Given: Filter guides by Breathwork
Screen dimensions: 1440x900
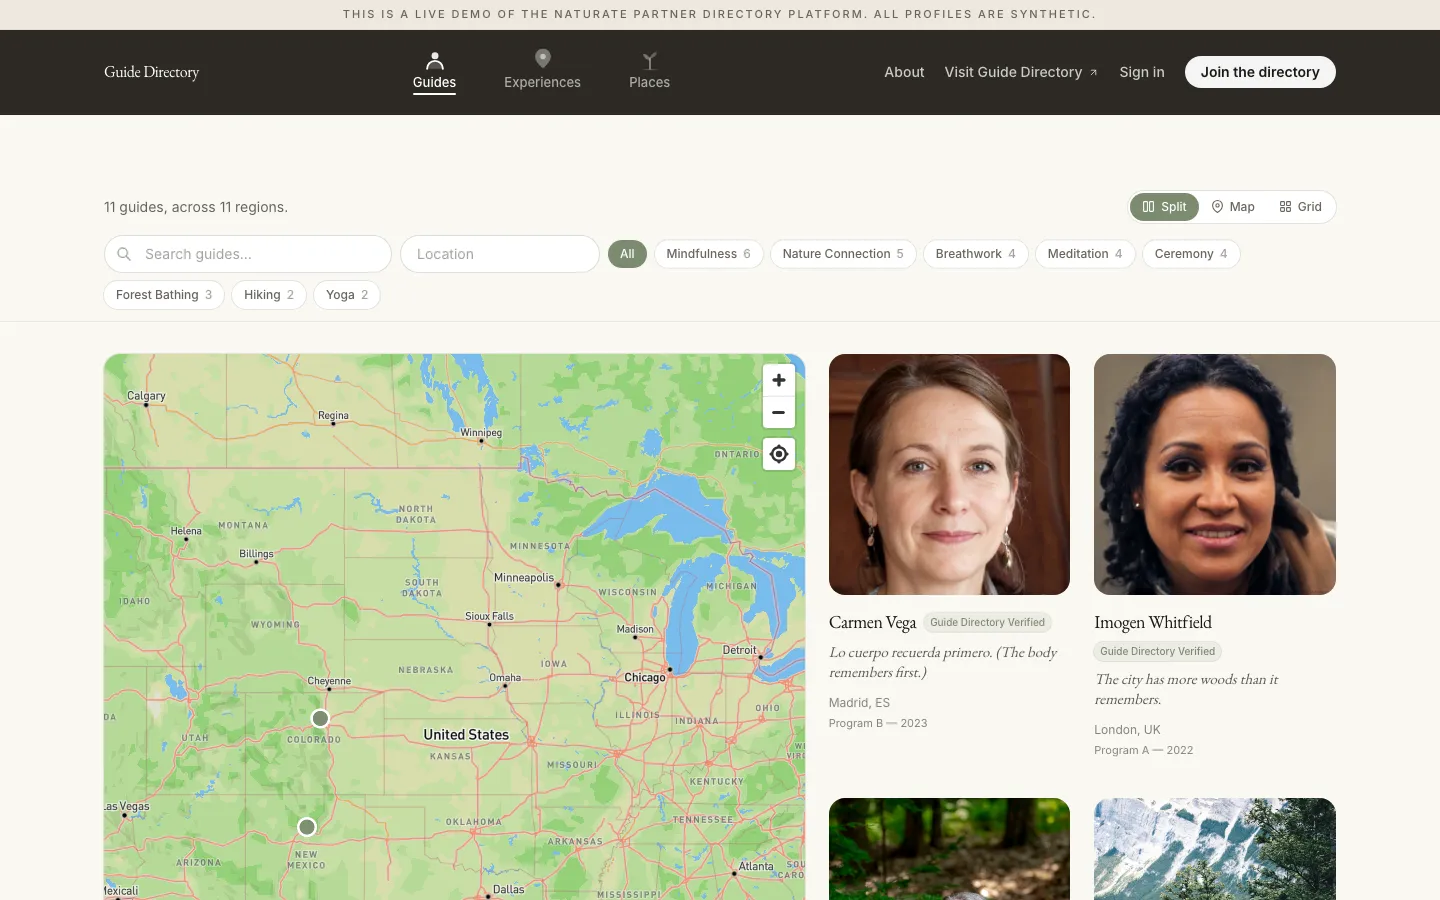Looking at the screenshot, I should pos(975,254).
